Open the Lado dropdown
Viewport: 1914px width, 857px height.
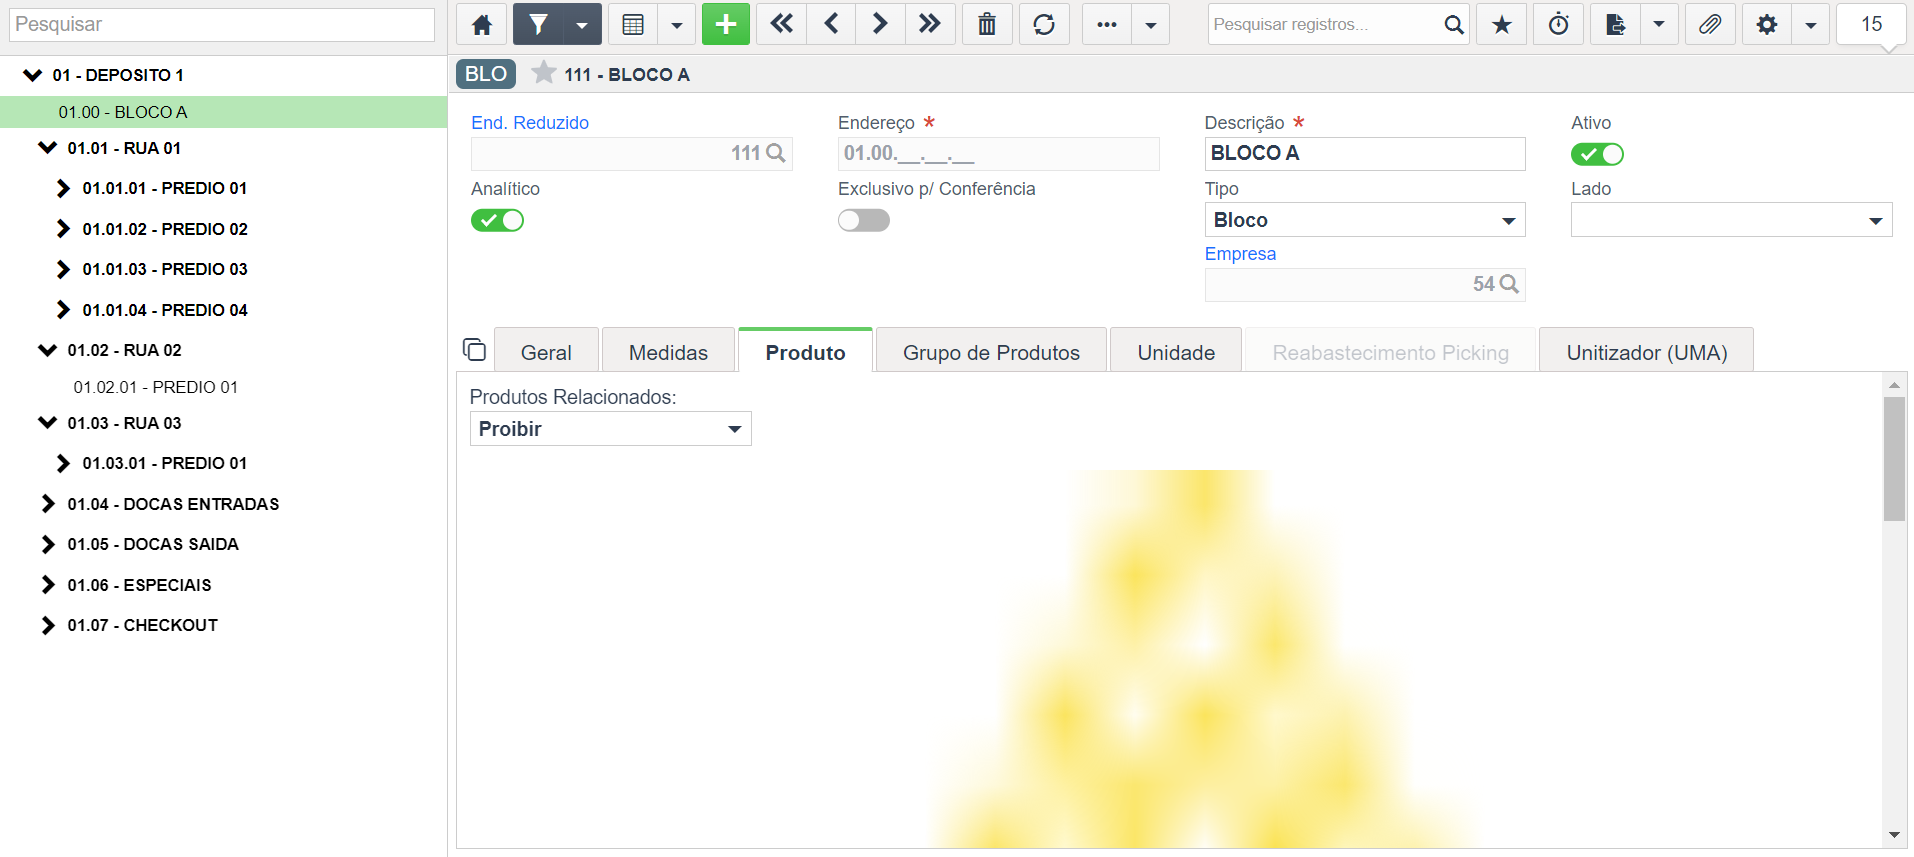[x=1731, y=220]
